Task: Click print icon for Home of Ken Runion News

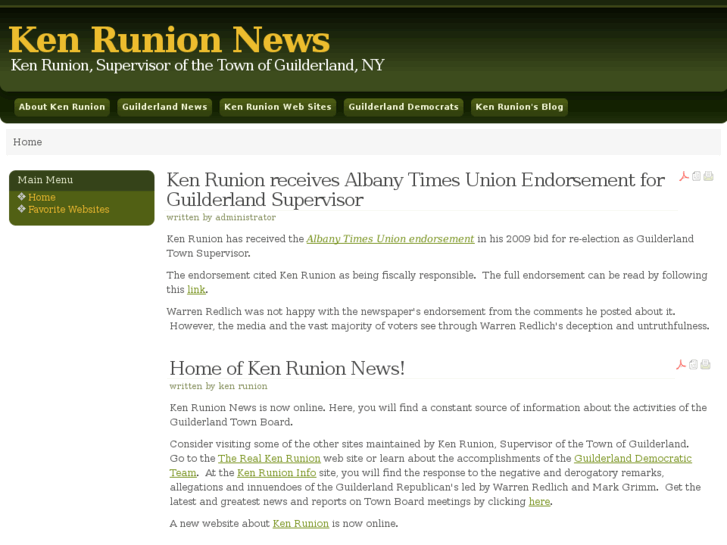Action: 705,365
